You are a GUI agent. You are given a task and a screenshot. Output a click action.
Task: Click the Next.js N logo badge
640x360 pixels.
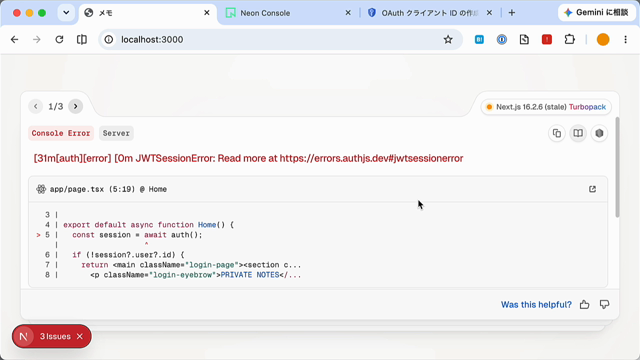point(23,336)
